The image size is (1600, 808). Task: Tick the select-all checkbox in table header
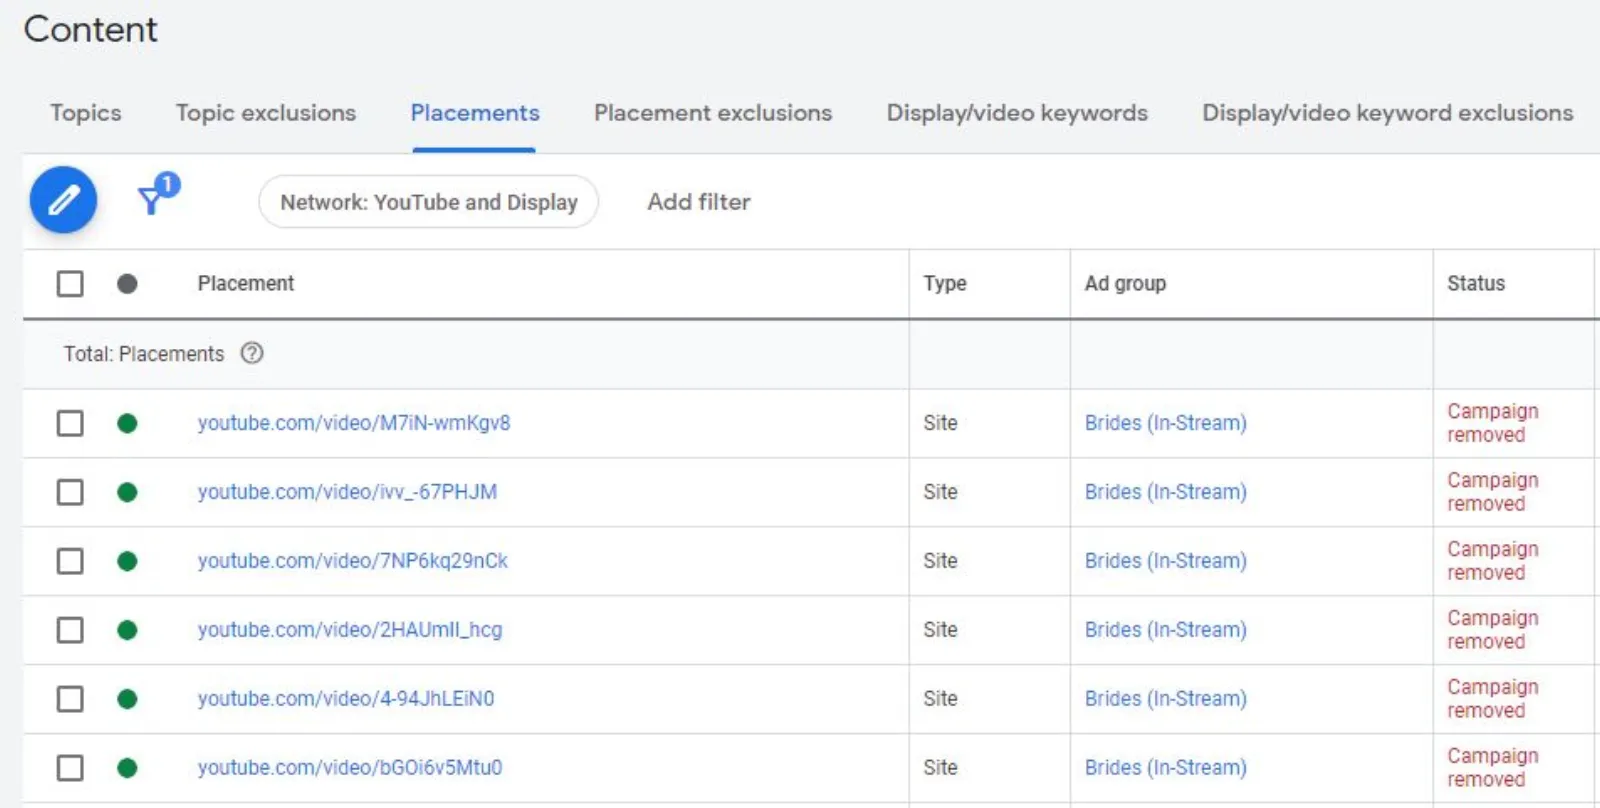[70, 284]
